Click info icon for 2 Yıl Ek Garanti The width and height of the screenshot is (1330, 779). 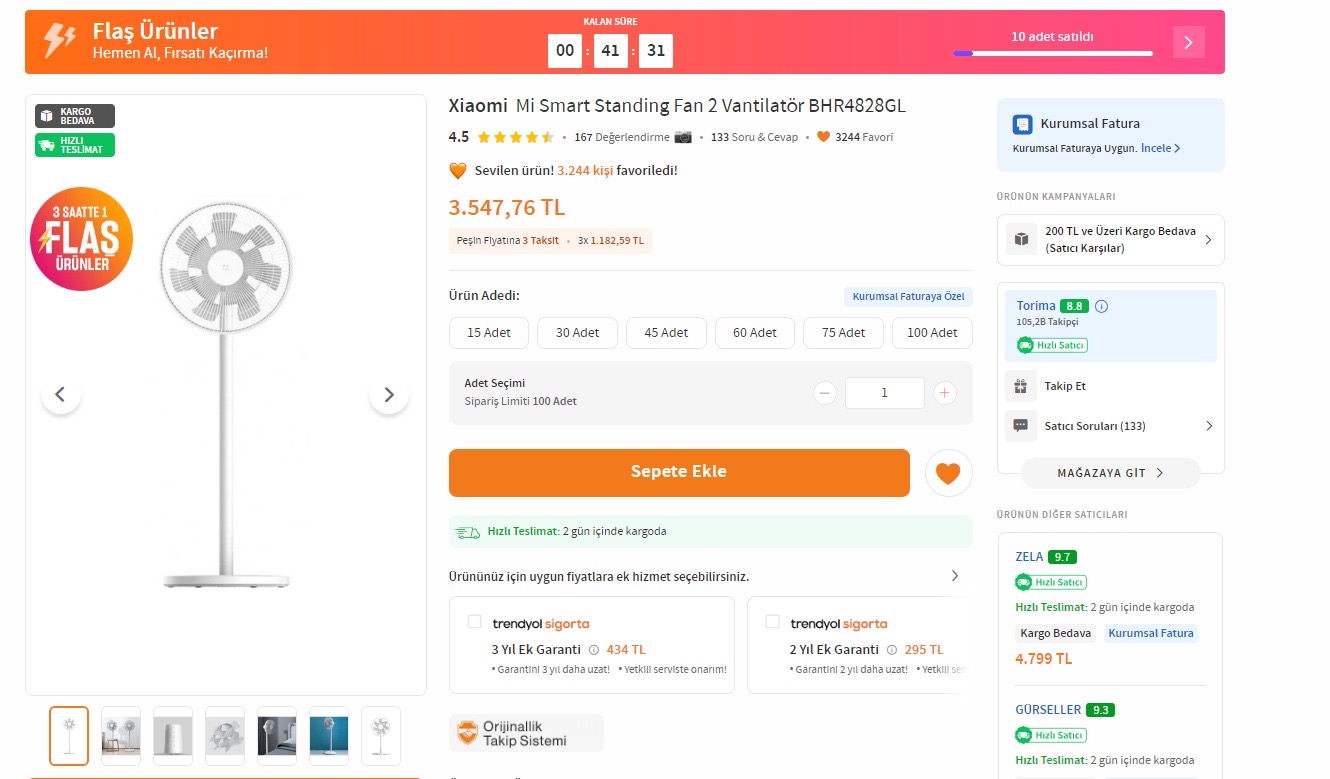click(892, 649)
